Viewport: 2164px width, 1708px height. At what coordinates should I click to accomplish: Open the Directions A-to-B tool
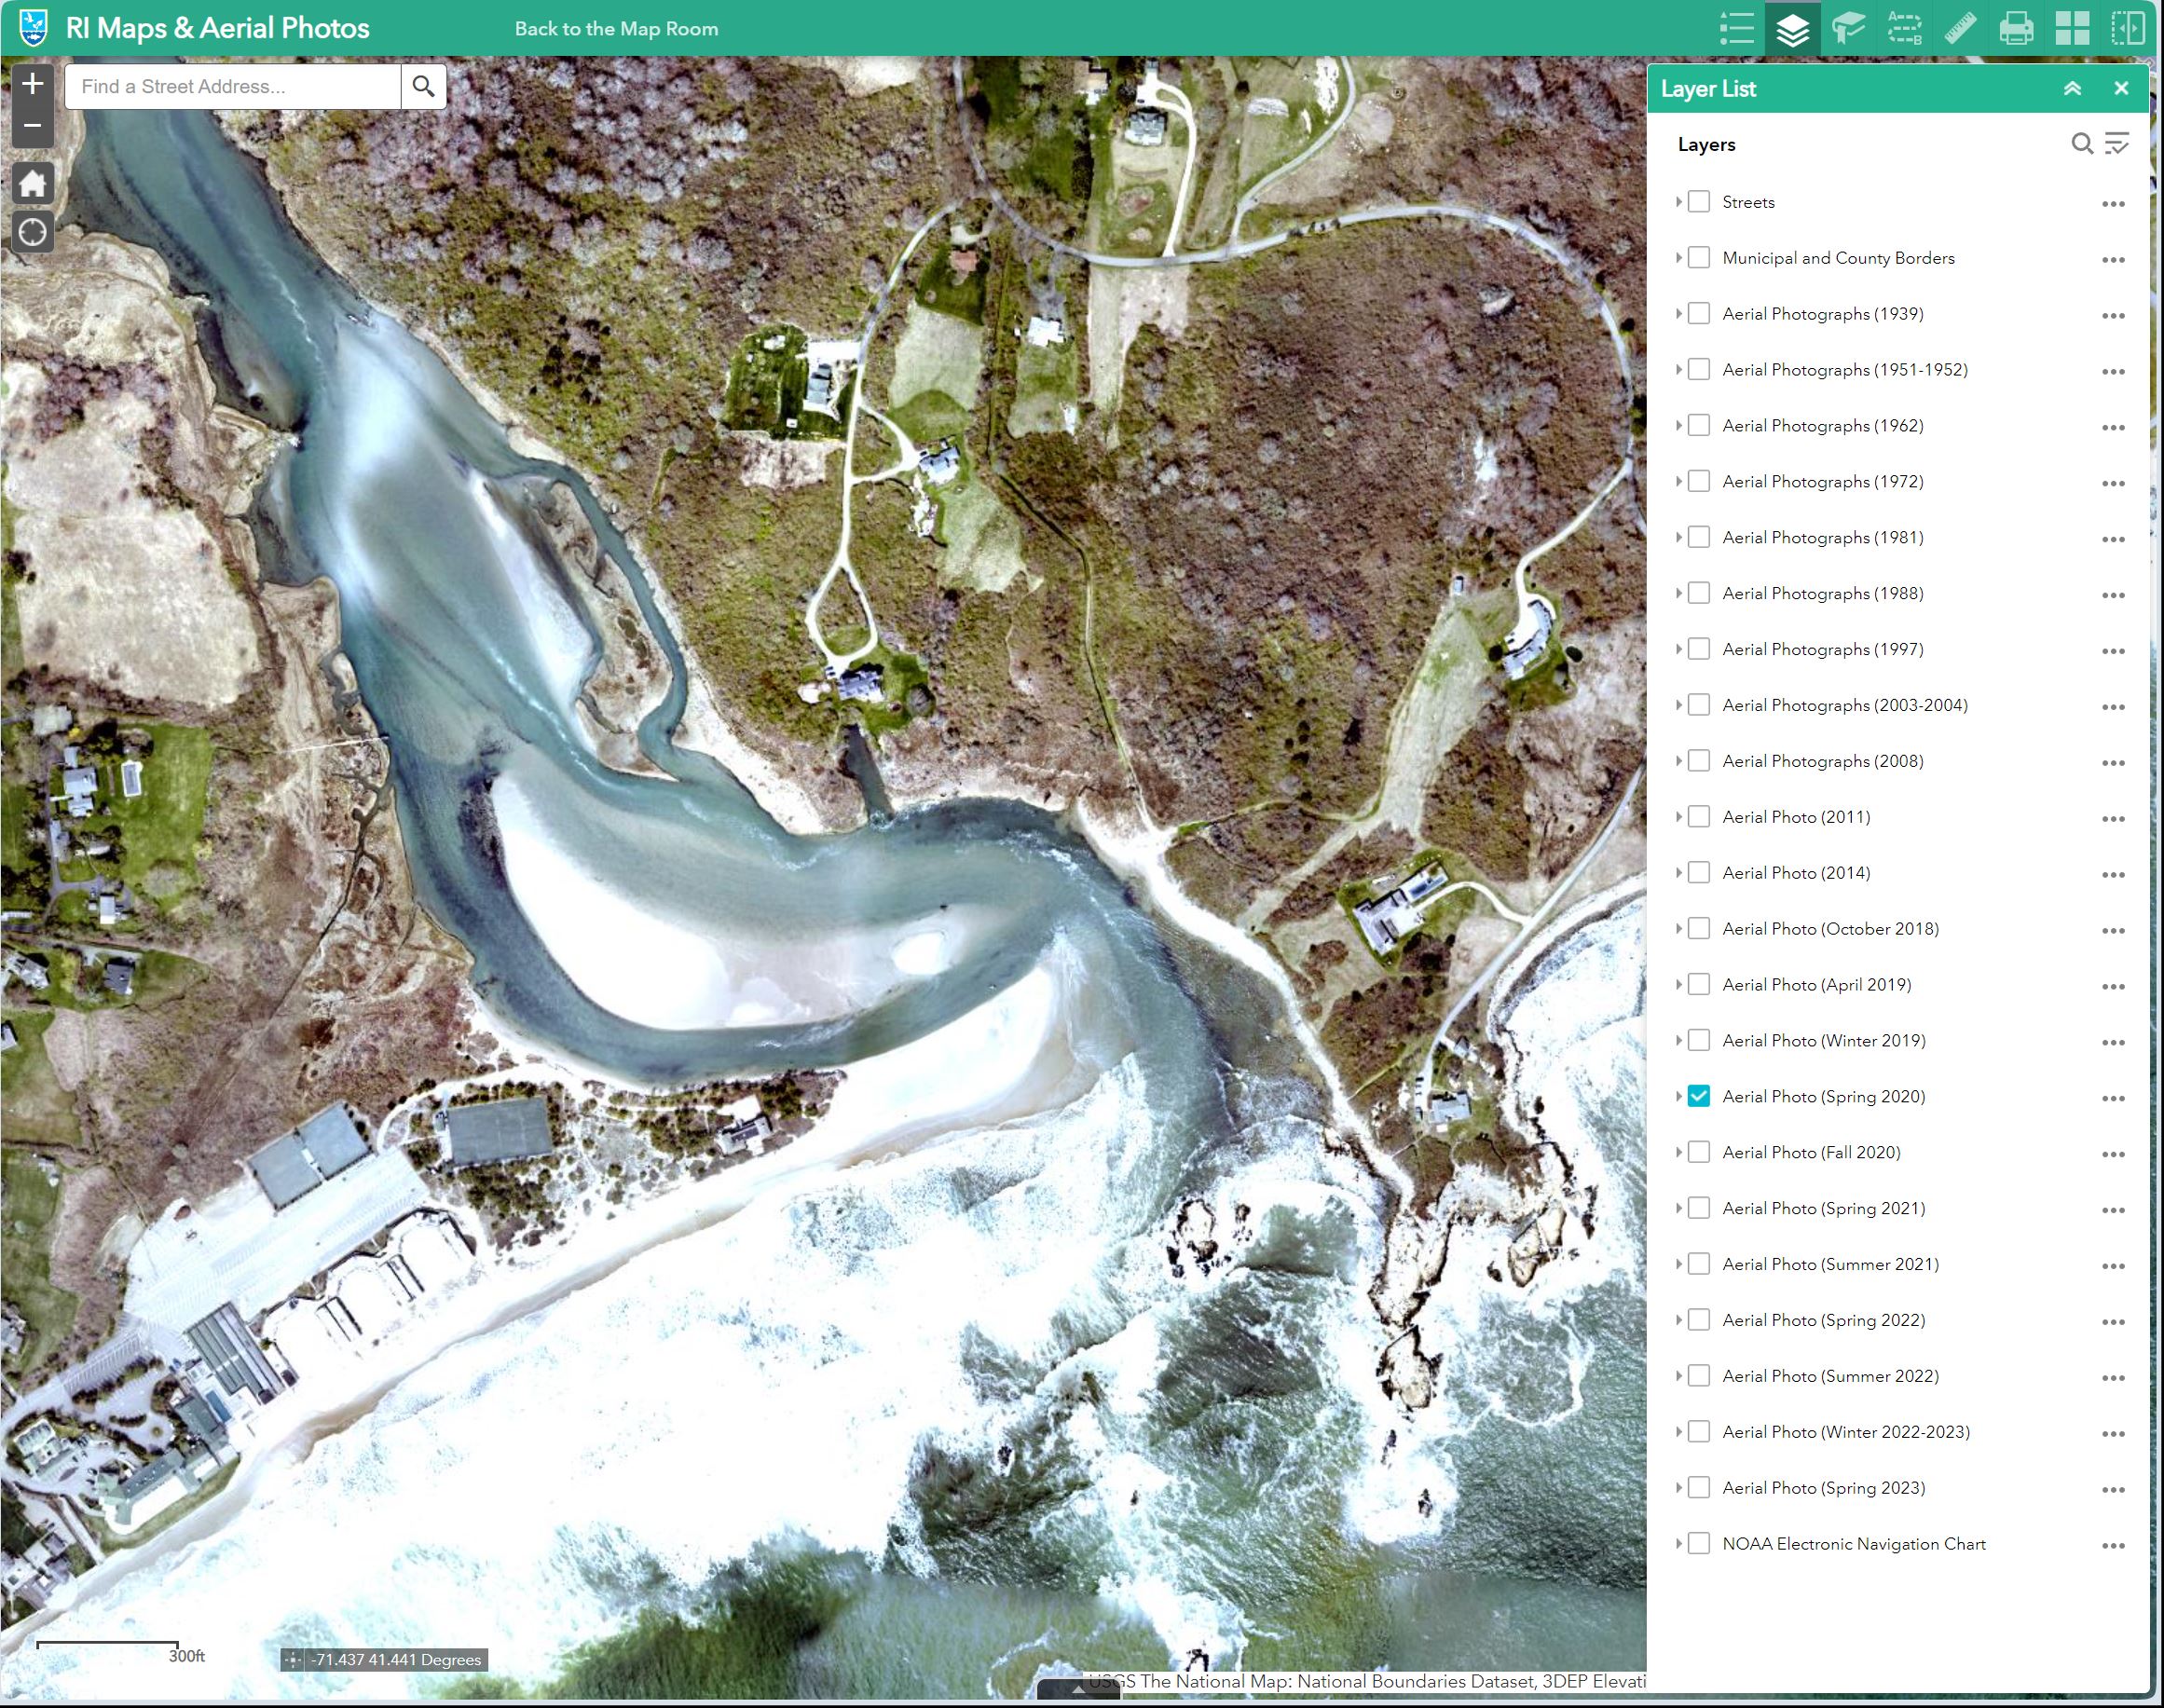1905,28
